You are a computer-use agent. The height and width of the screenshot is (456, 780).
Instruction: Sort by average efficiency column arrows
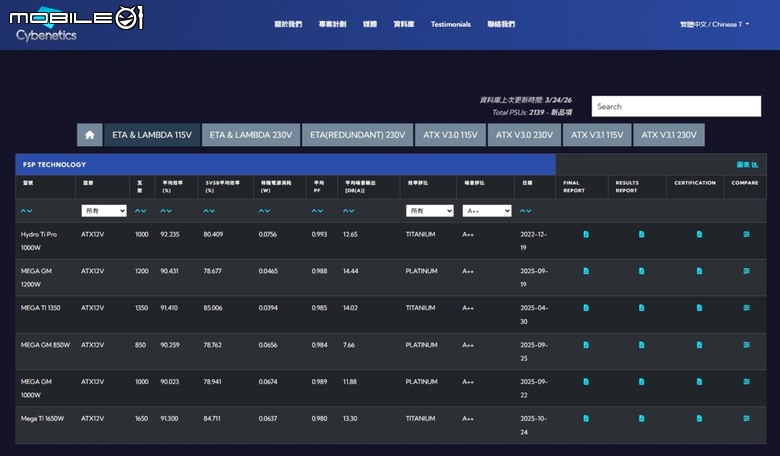[166, 211]
